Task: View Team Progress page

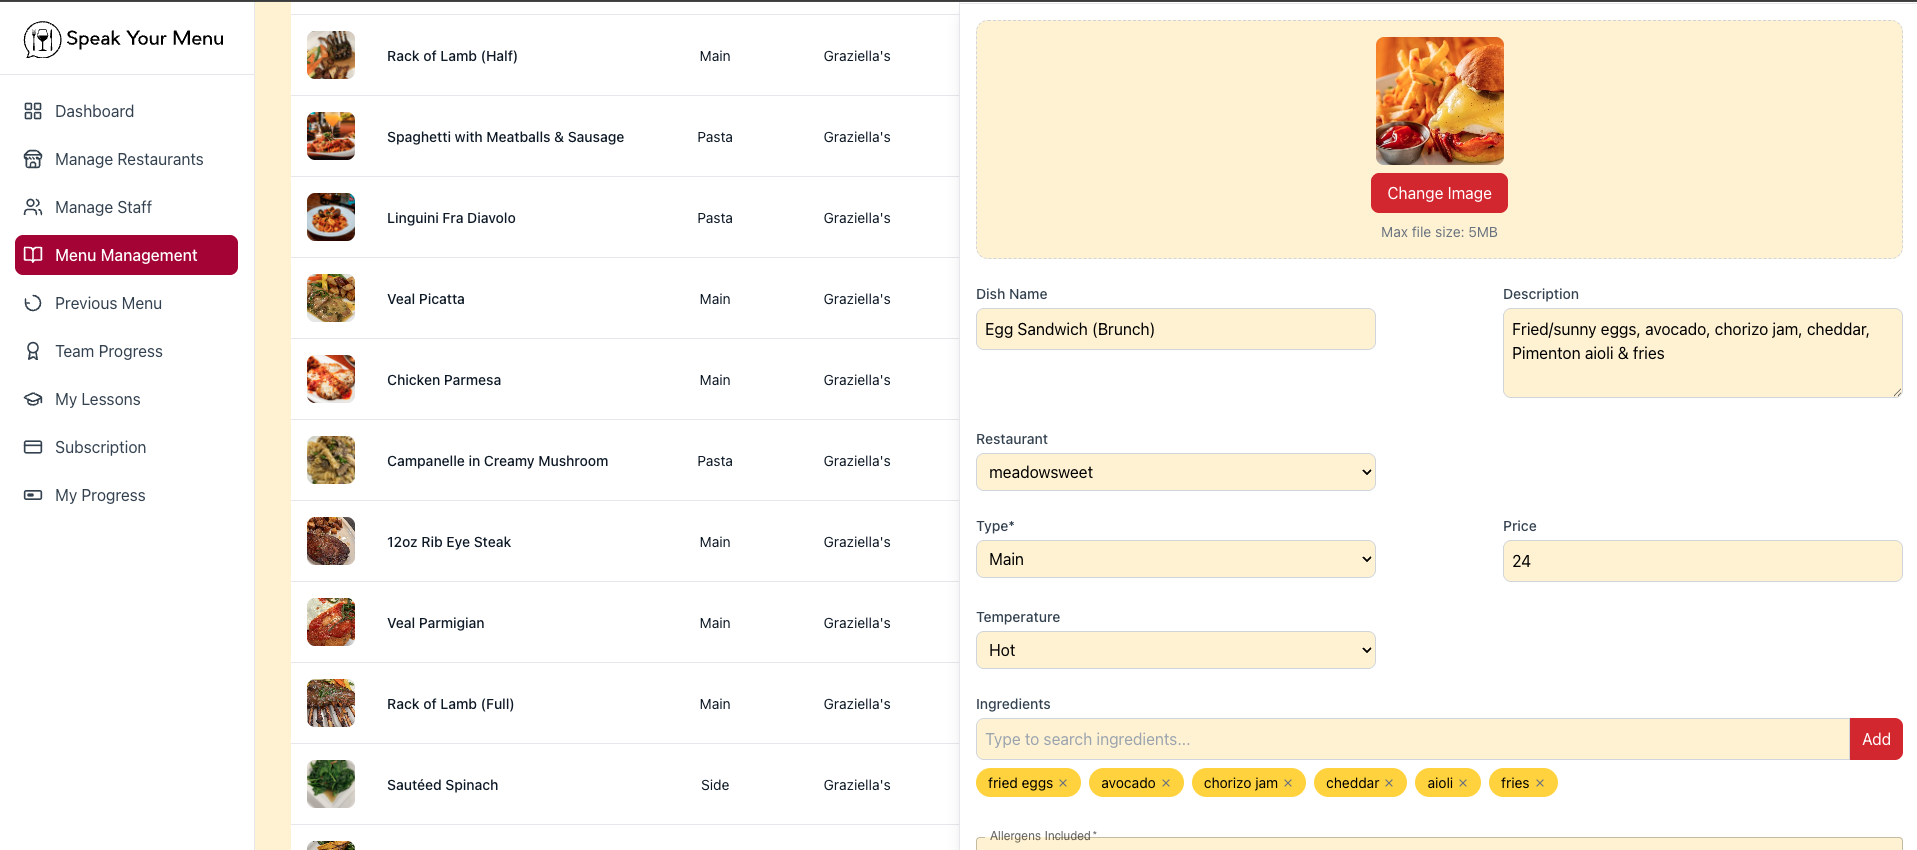Action: coord(126,351)
